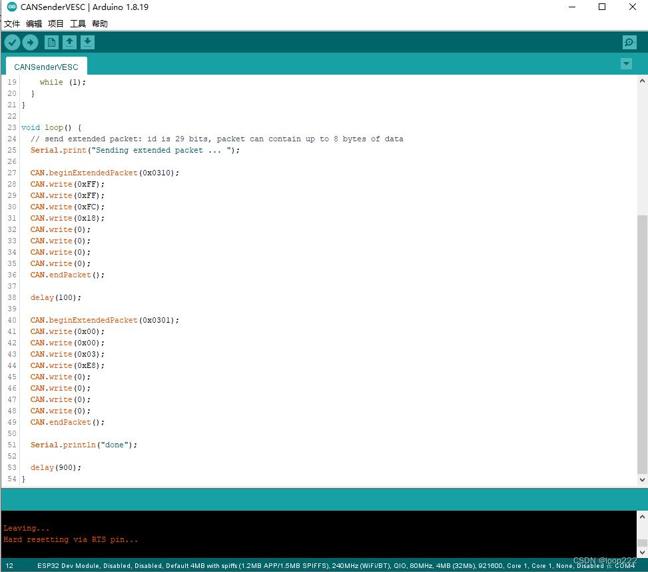This screenshot has height=572, width=648.
Task: Open the tab dropdown arrow menu
Action: tap(627, 64)
